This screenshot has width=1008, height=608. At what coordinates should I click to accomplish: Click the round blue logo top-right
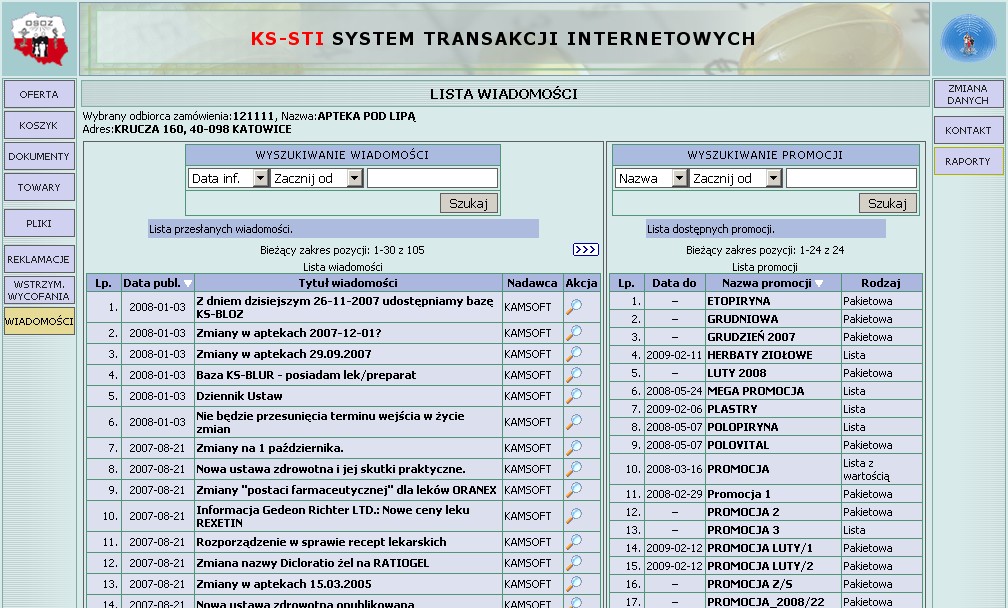966,39
